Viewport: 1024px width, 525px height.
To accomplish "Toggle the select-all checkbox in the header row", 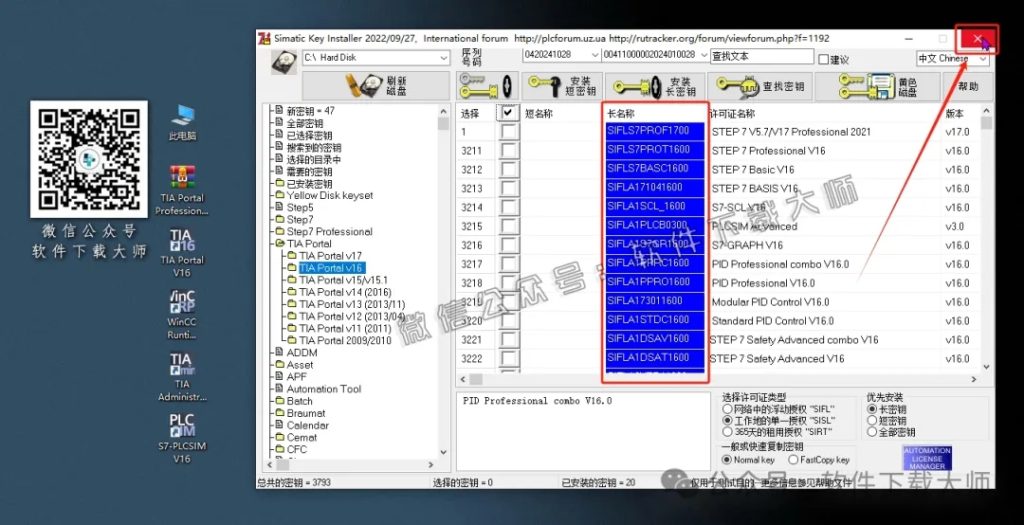I will click(507, 113).
